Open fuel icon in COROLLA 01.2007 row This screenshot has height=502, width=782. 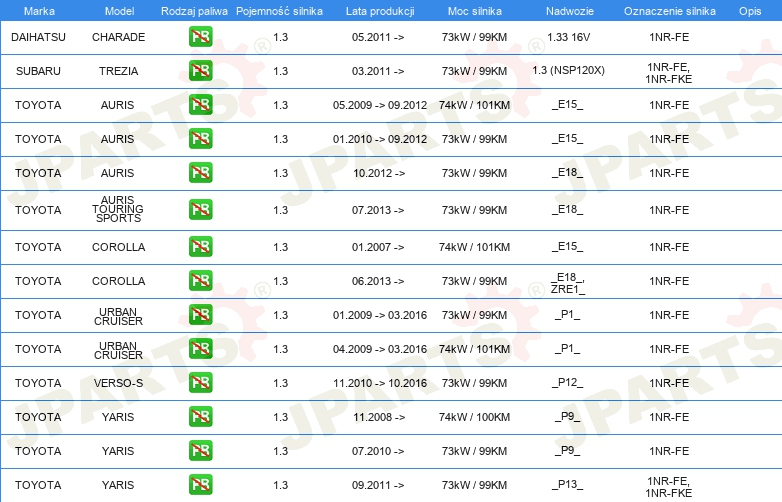200,247
